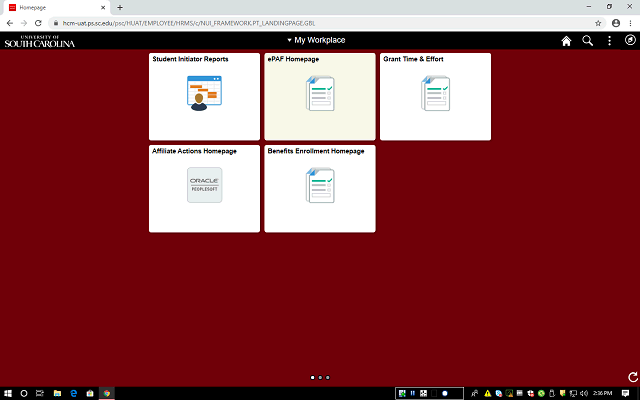Click the refresh icon at bottom right of page

633,377
